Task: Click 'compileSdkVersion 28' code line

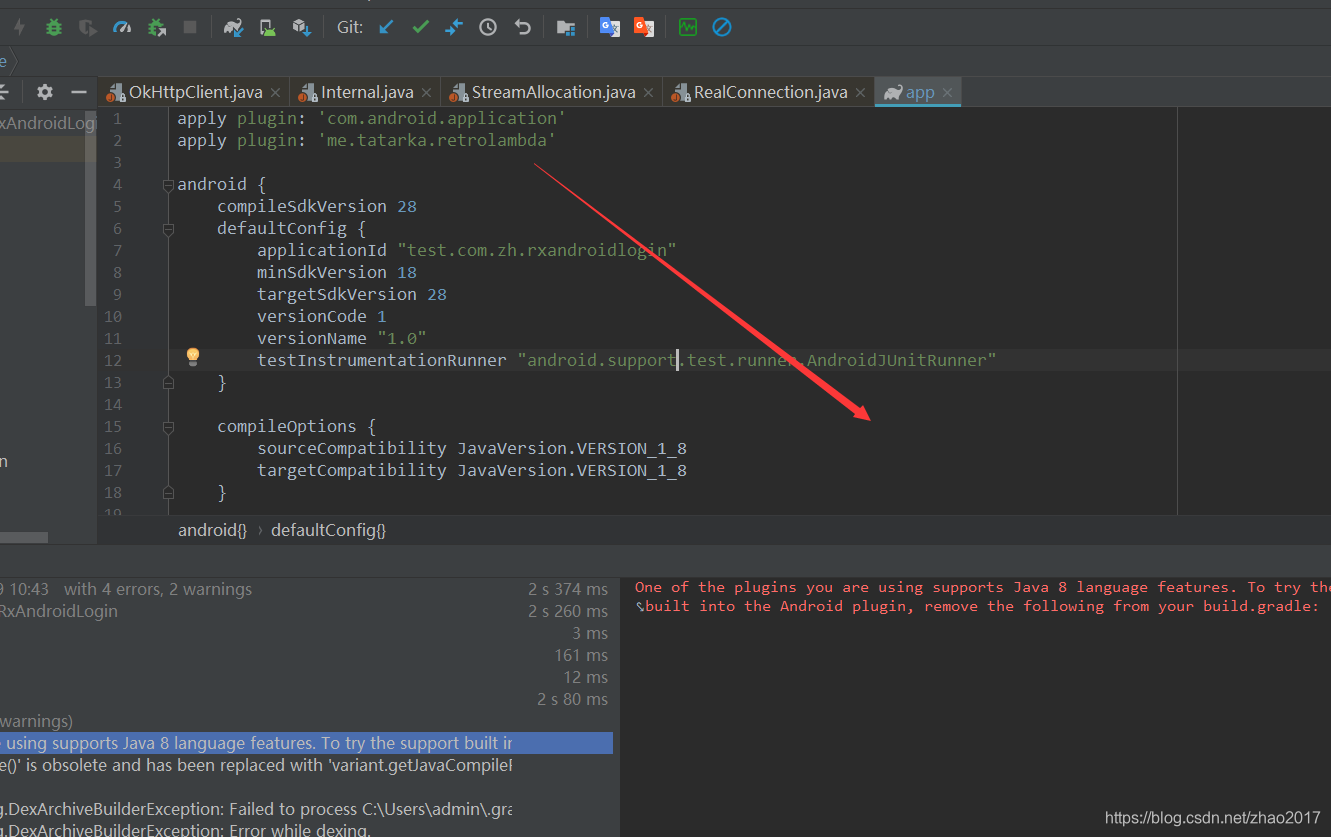Action: point(316,206)
